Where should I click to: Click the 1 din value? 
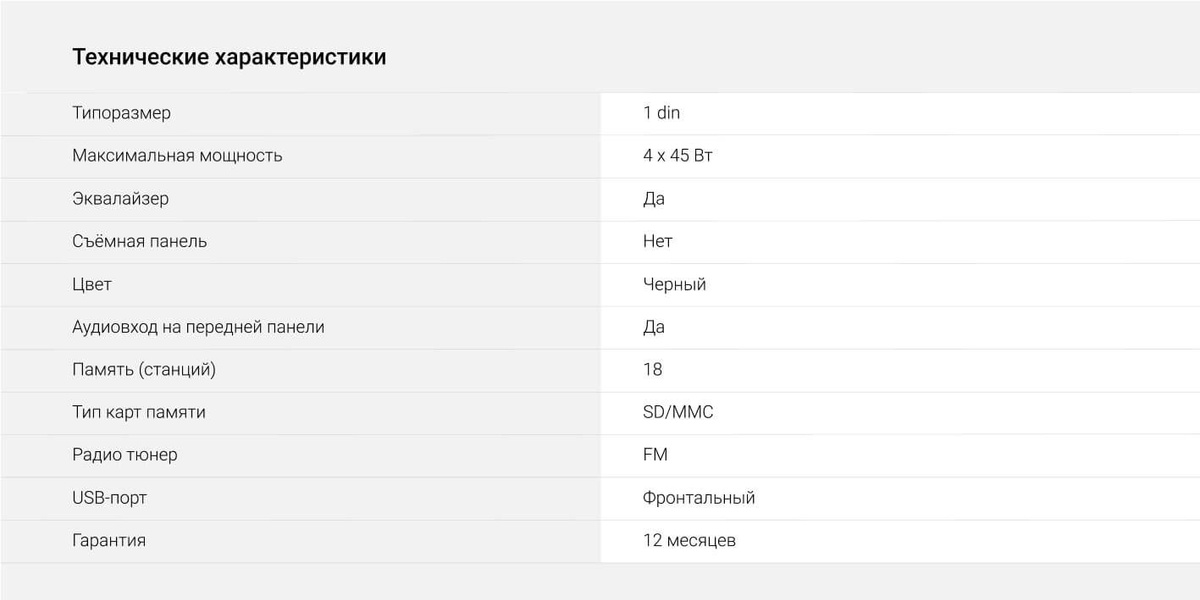click(661, 113)
